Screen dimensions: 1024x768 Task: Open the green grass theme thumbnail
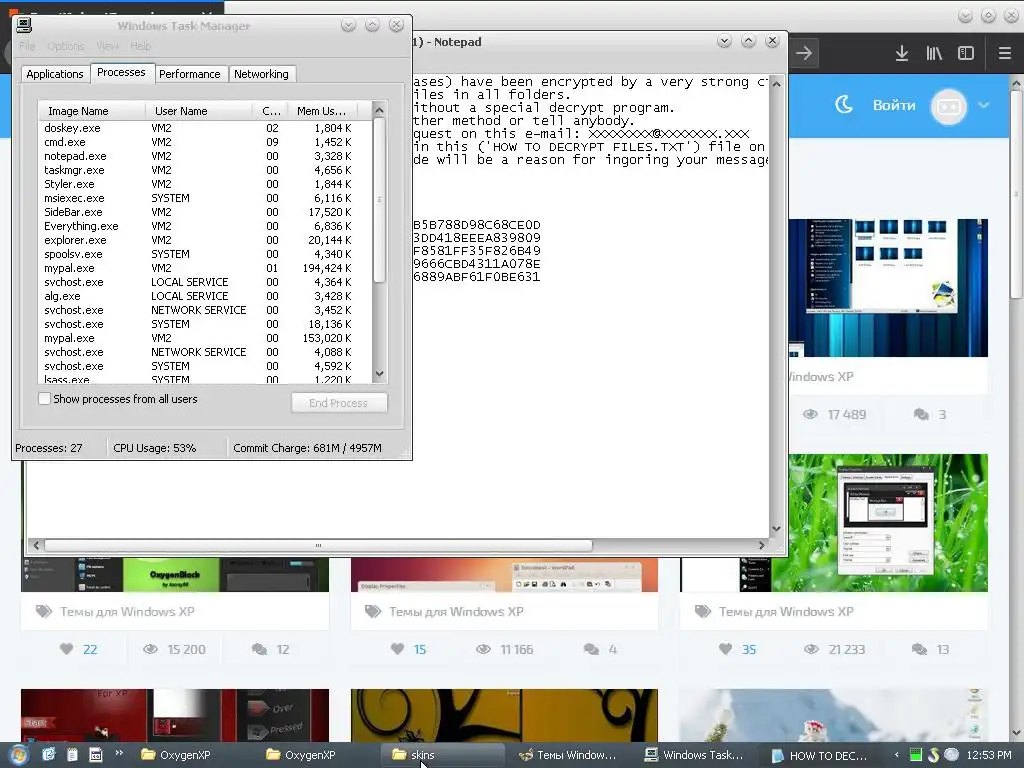[888, 522]
